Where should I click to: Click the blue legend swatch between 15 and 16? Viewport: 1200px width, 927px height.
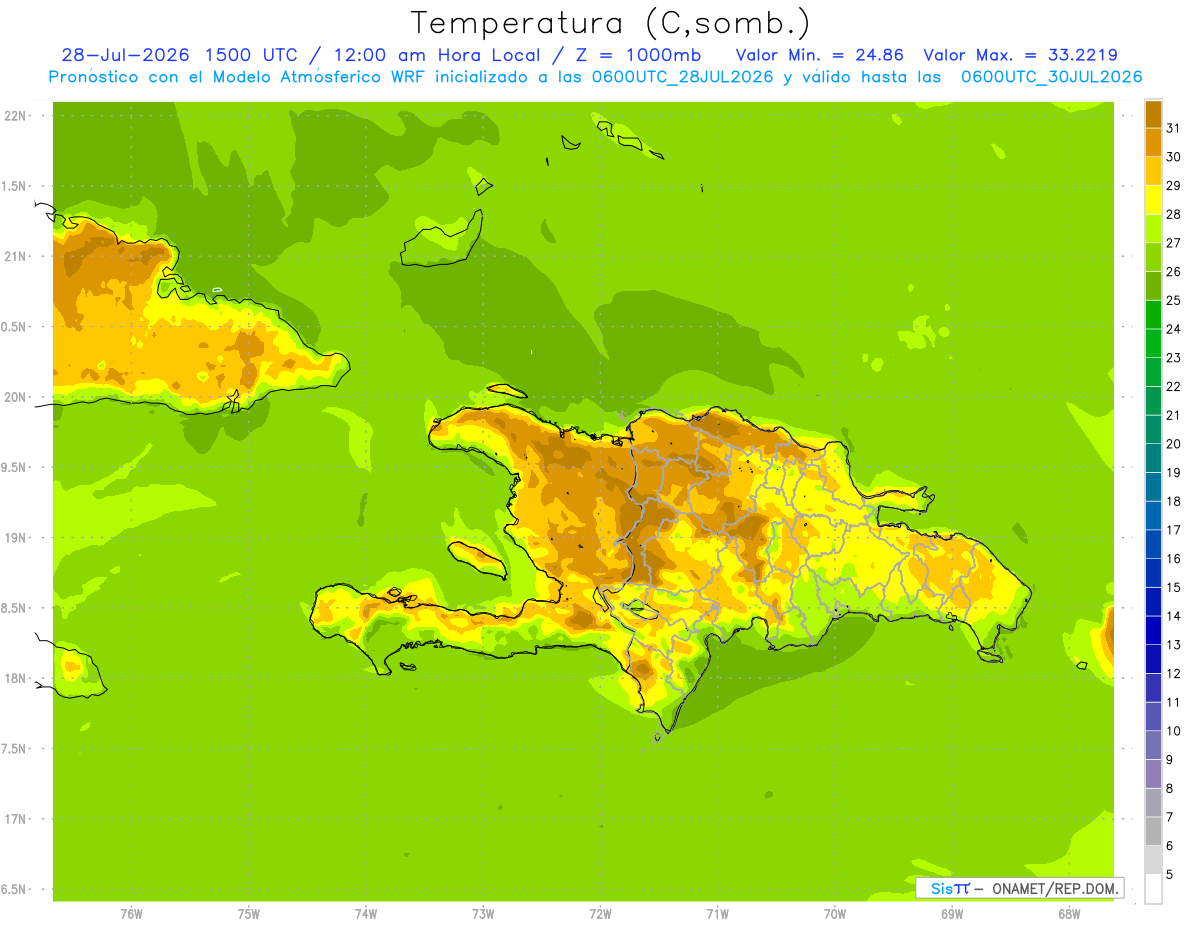pos(1153,573)
